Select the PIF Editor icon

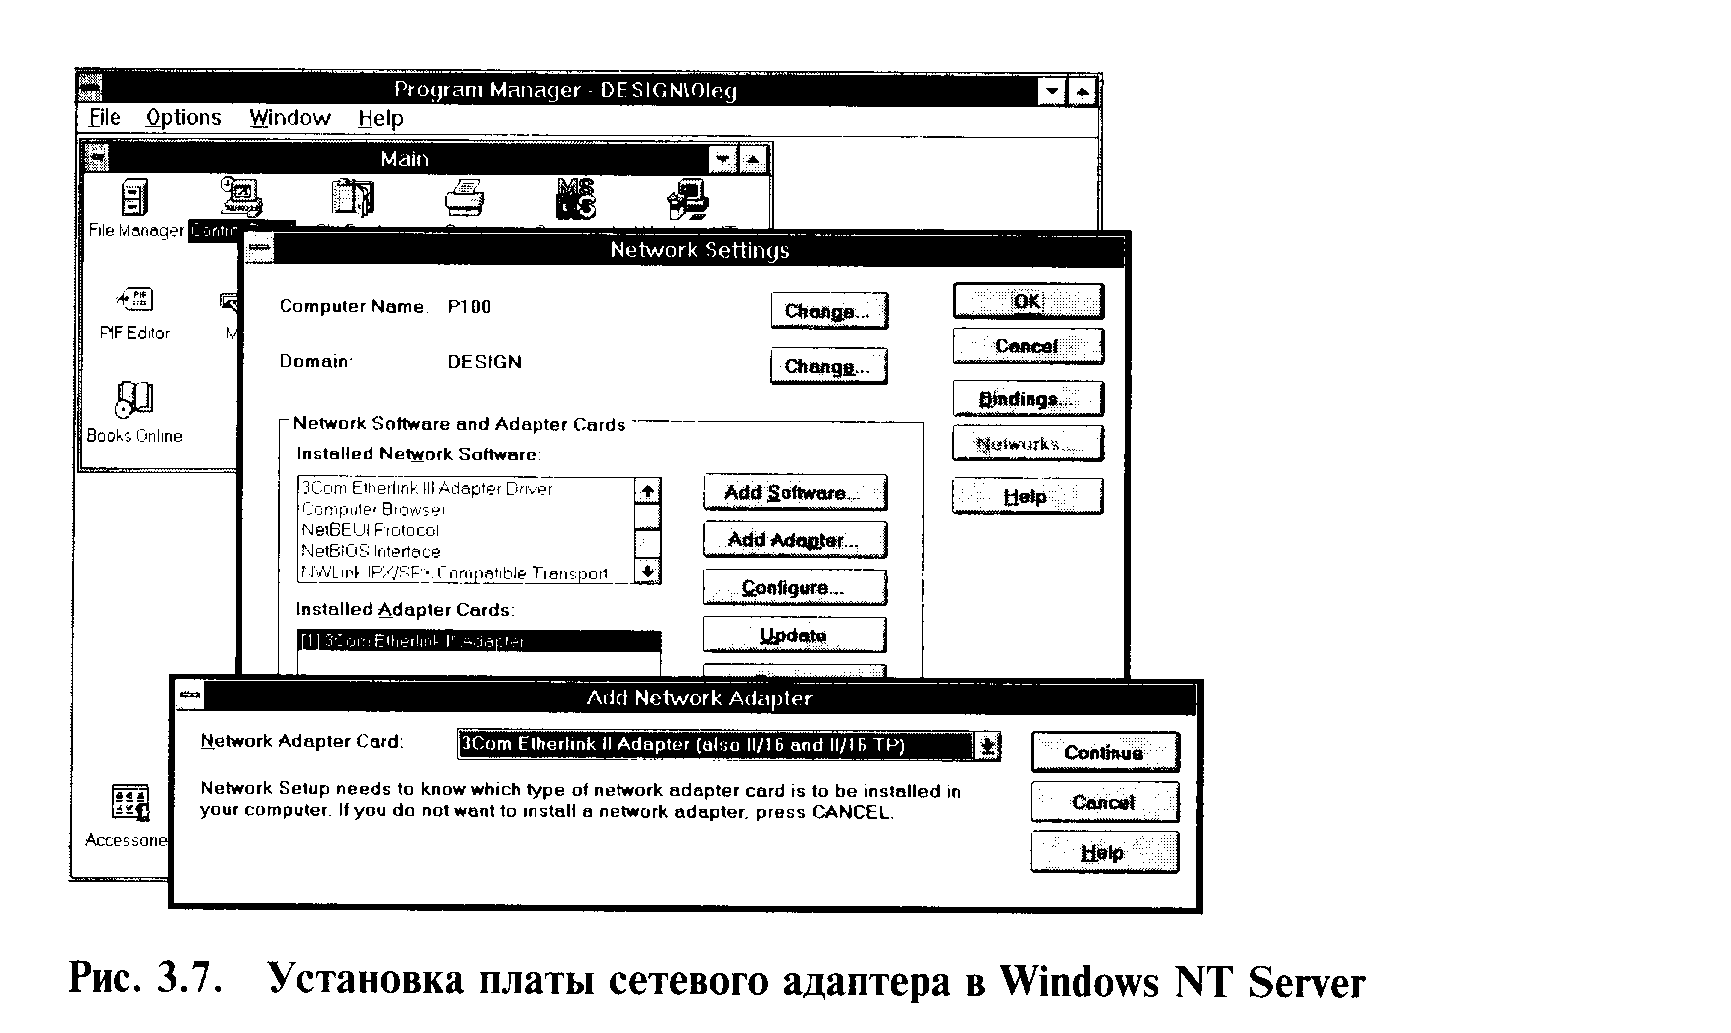[x=135, y=299]
